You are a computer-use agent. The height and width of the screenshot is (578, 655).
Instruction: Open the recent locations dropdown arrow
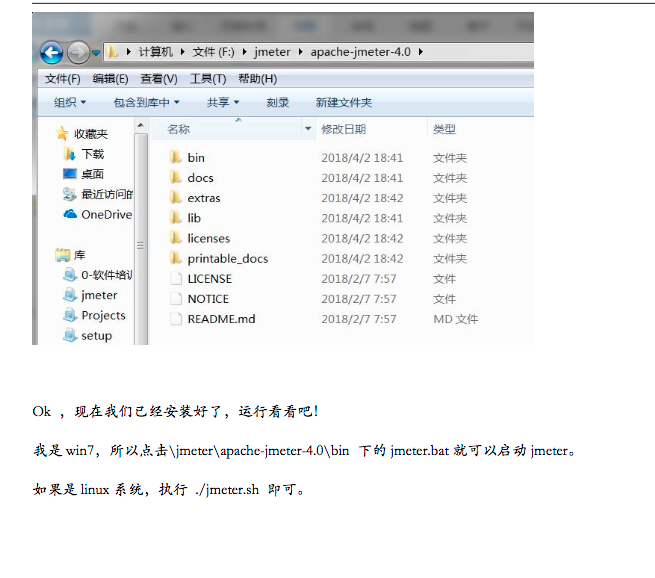(x=96, y=53)
